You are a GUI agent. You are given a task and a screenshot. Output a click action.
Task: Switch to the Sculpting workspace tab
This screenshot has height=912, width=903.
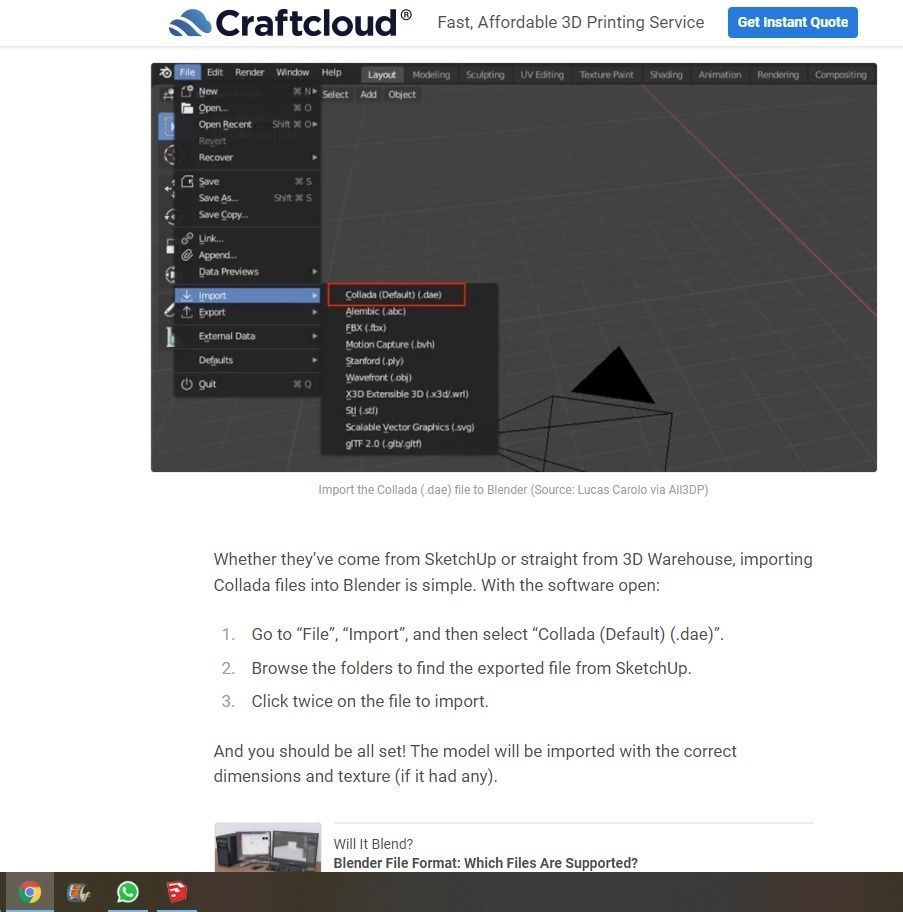[485, 74]
